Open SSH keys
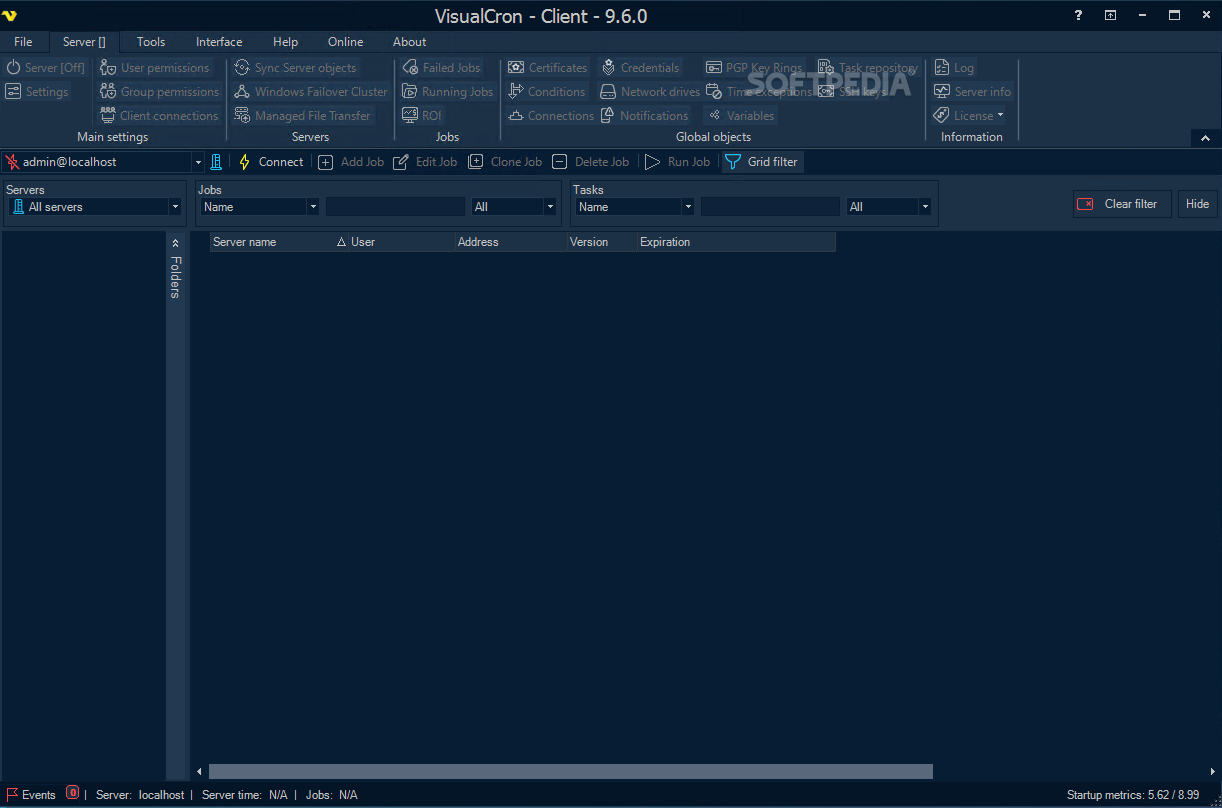 (x=852, y=92)
